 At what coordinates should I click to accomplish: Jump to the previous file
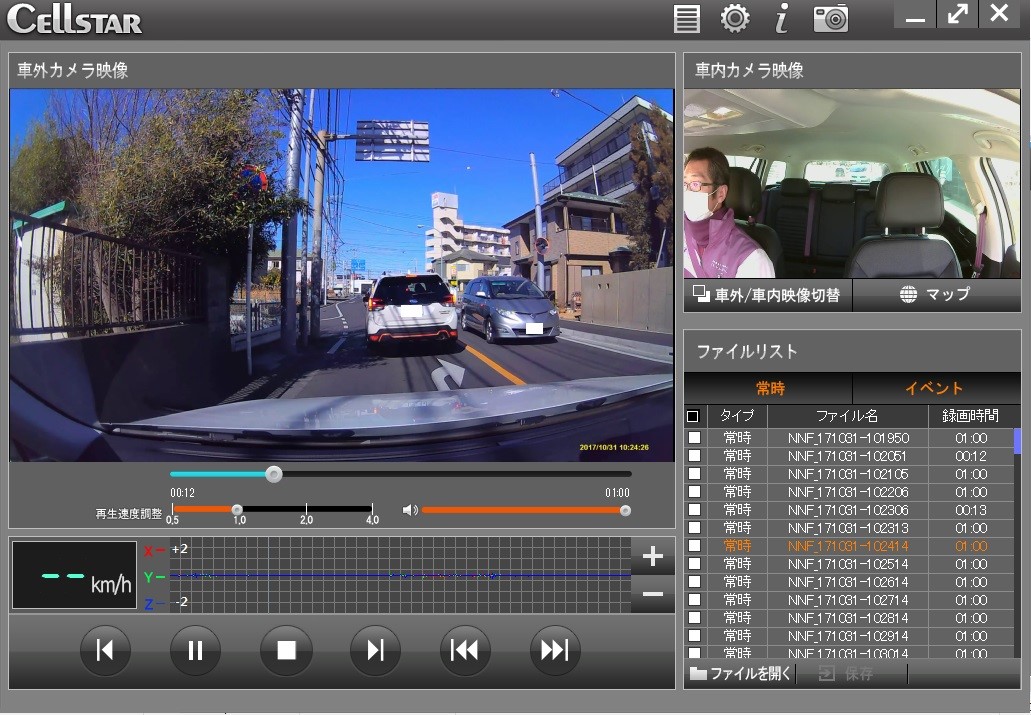coord(465,650)
